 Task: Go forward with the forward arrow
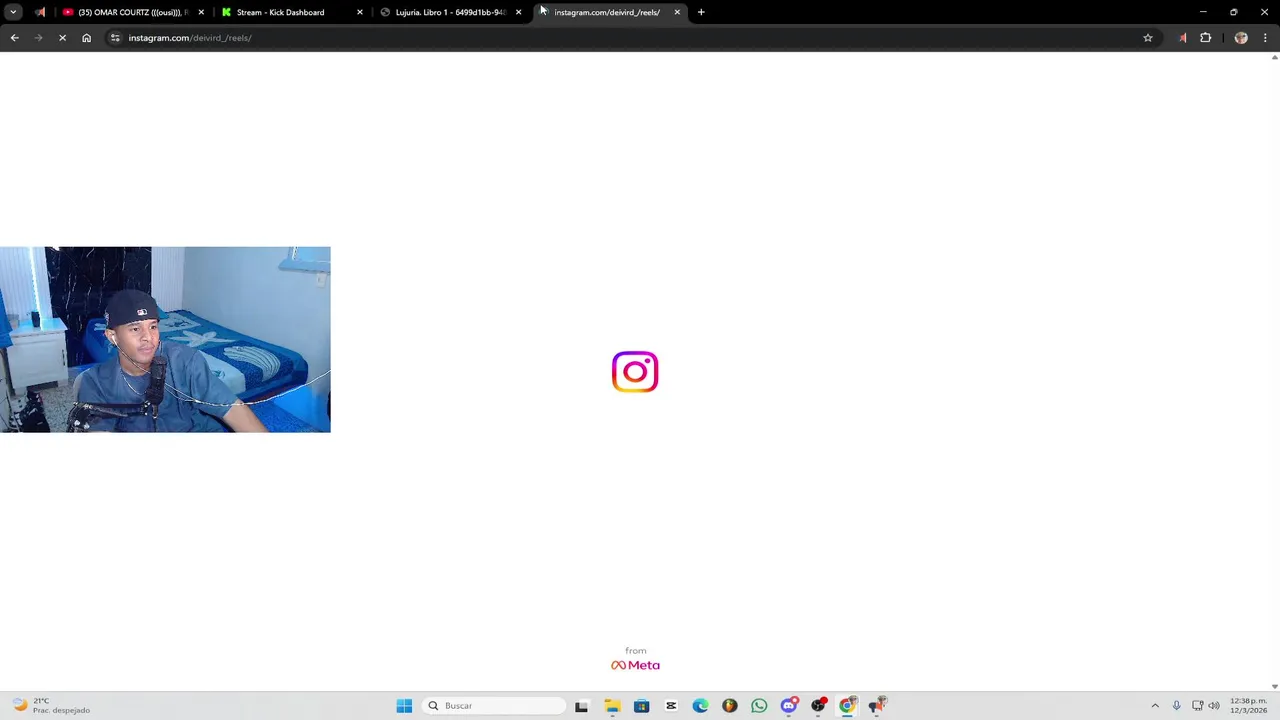38,38
